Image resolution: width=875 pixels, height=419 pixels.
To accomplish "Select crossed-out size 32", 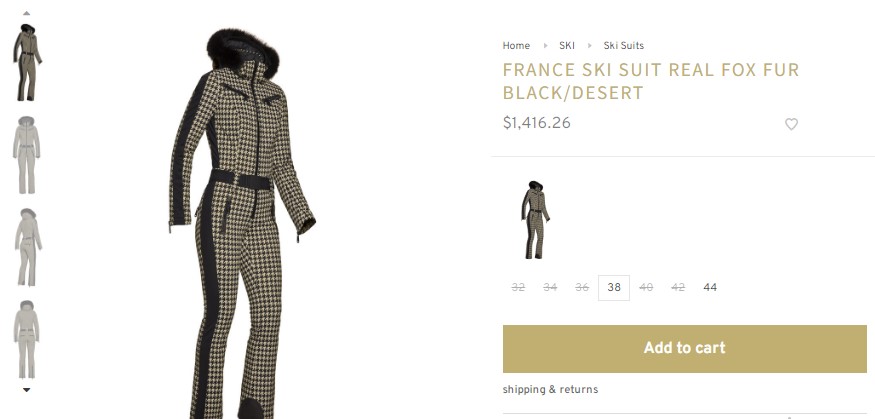I will [x=518, y=287].
